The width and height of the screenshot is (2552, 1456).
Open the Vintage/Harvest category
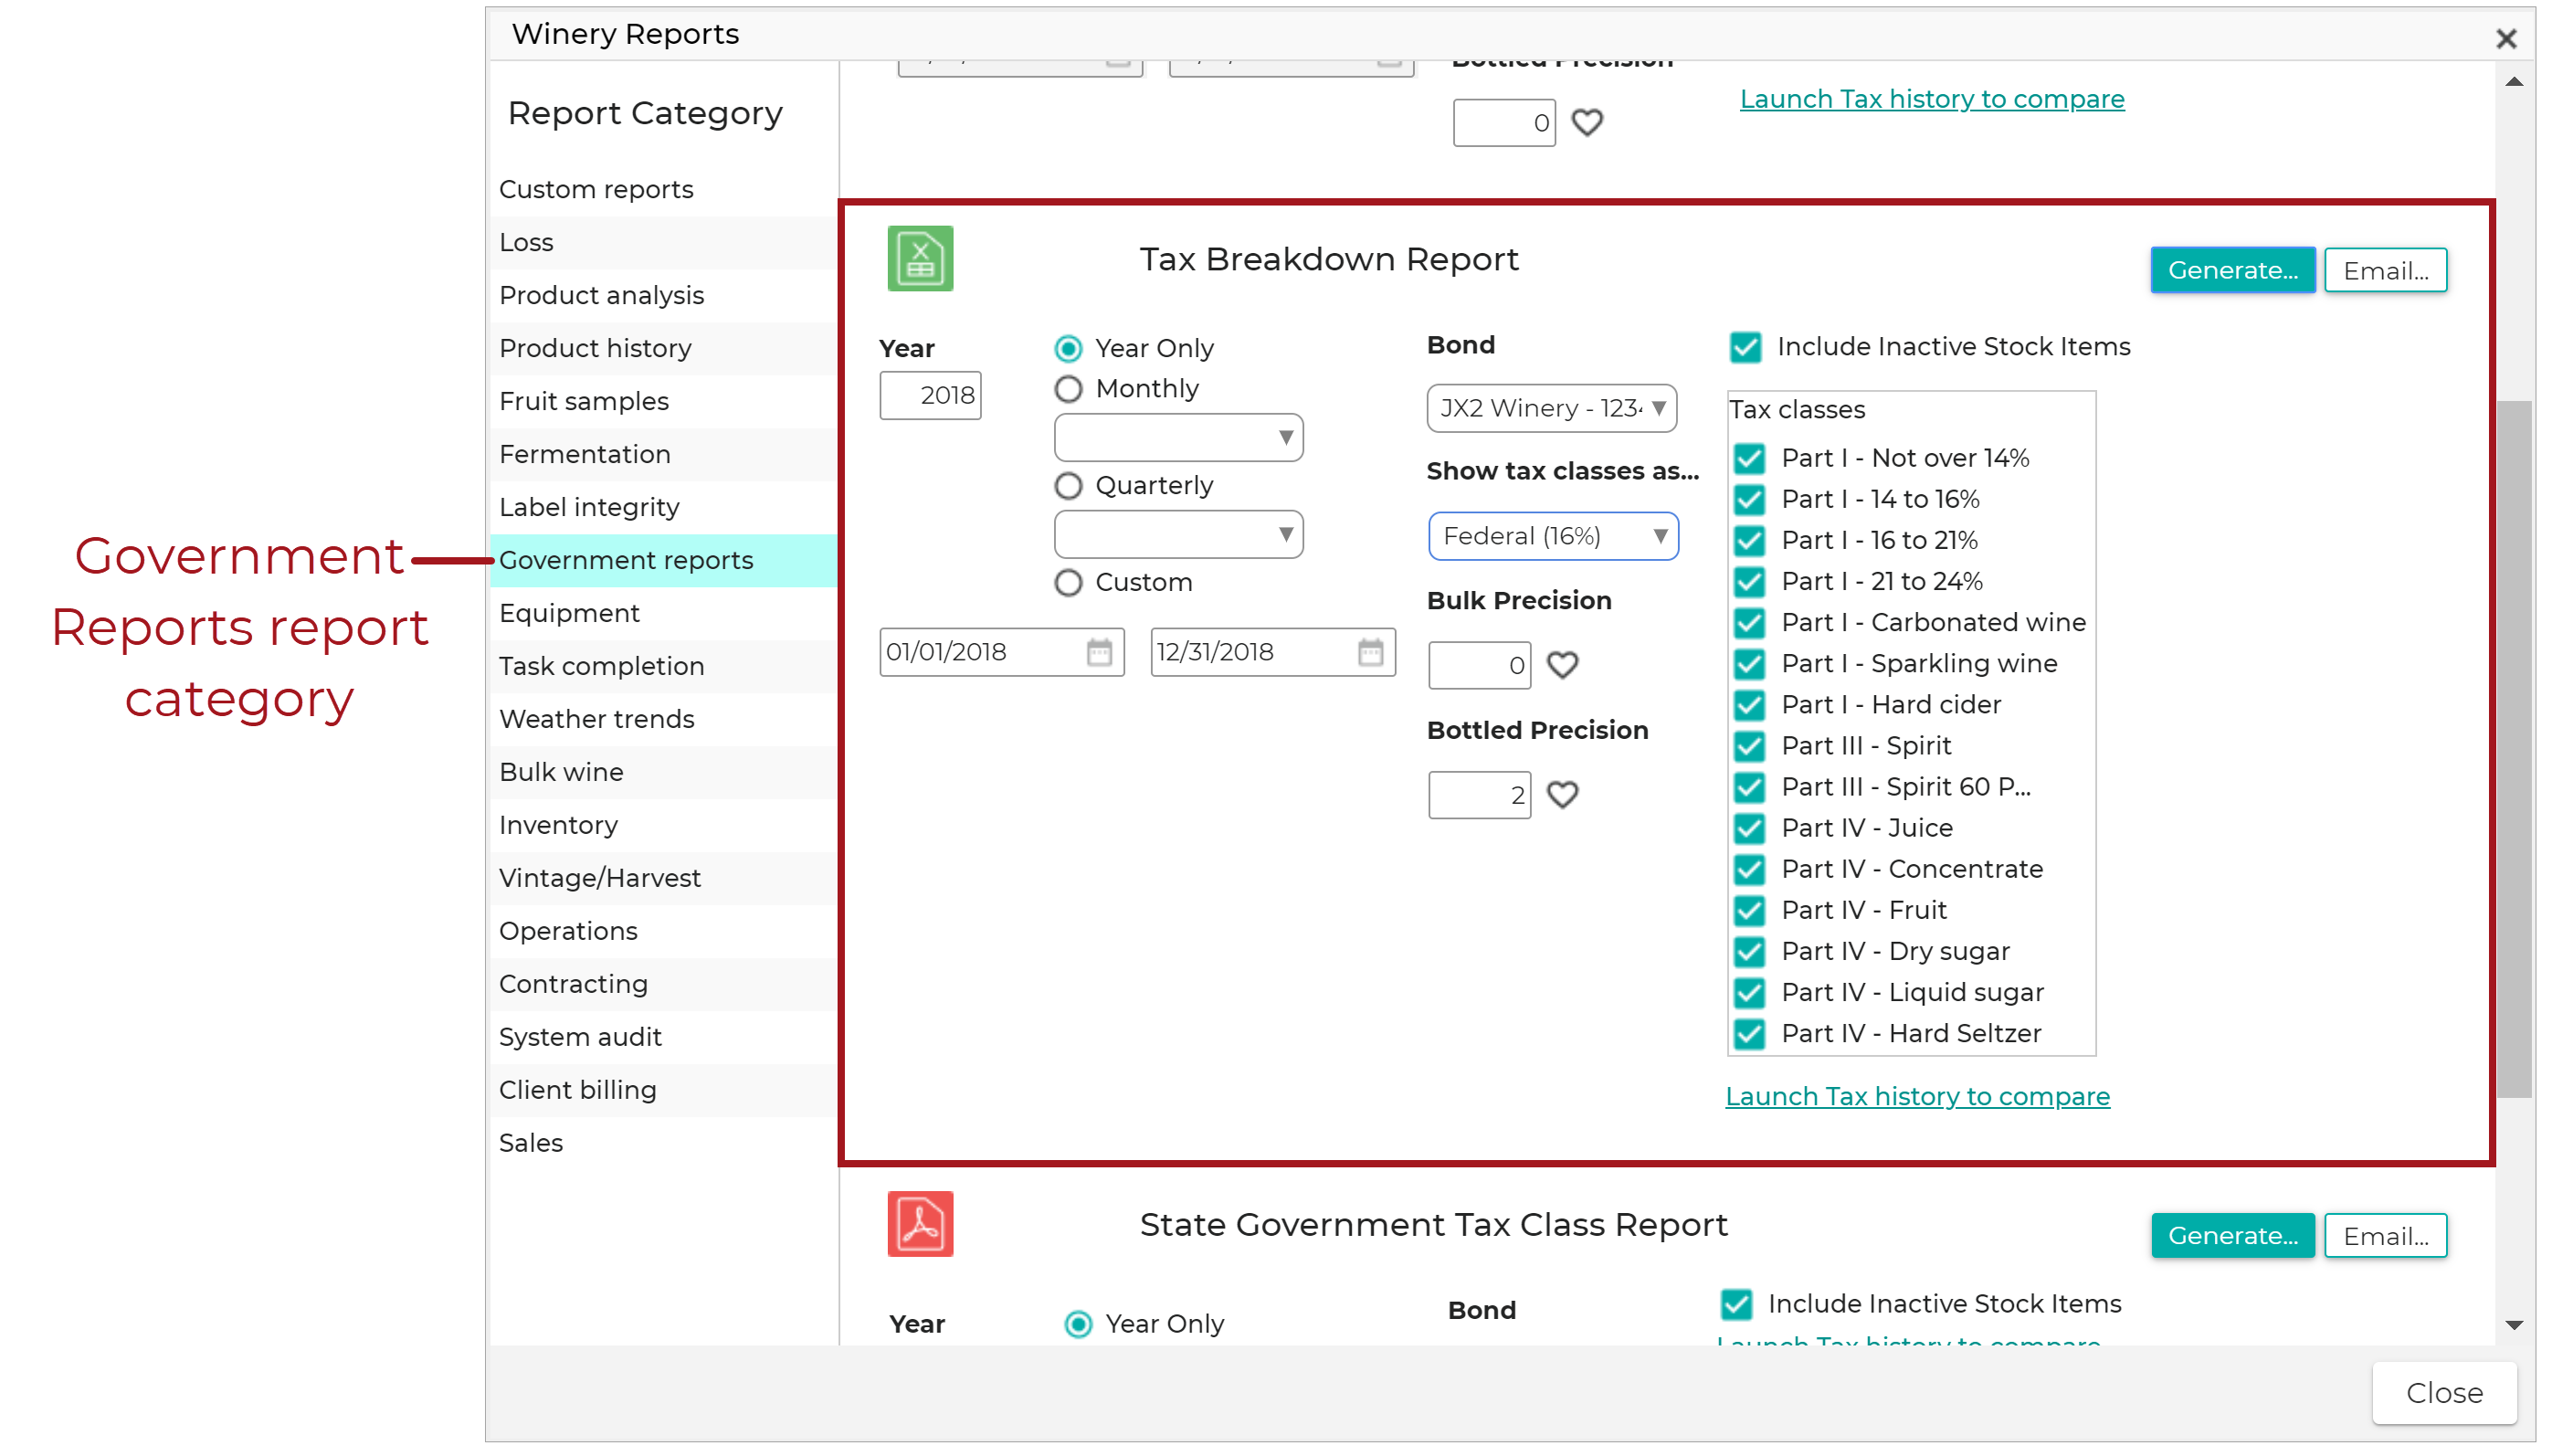pyautogui.click(x=663, y=879)
